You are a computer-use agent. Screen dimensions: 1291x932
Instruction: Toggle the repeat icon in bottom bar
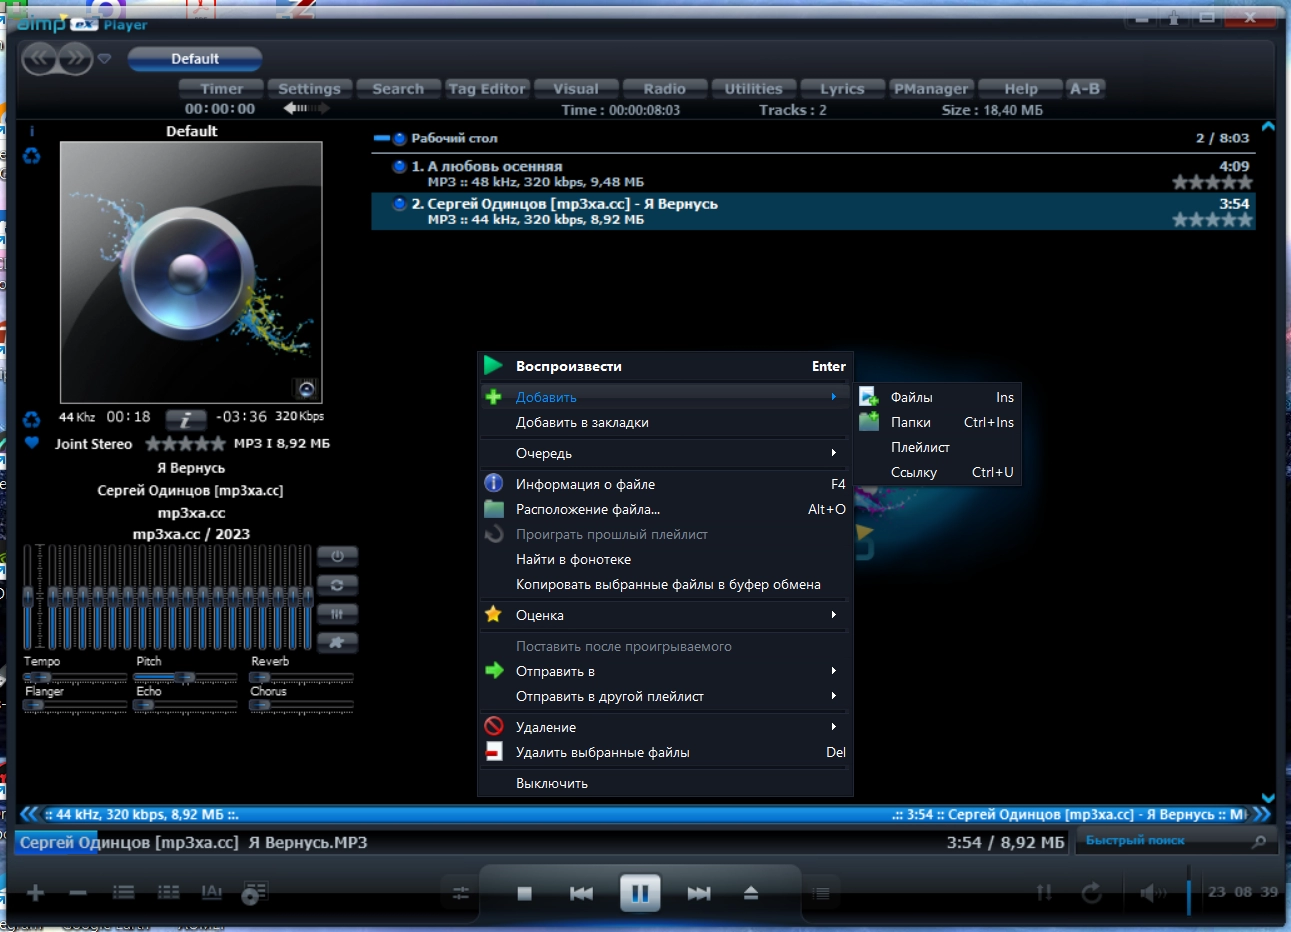pos(1091,892)
